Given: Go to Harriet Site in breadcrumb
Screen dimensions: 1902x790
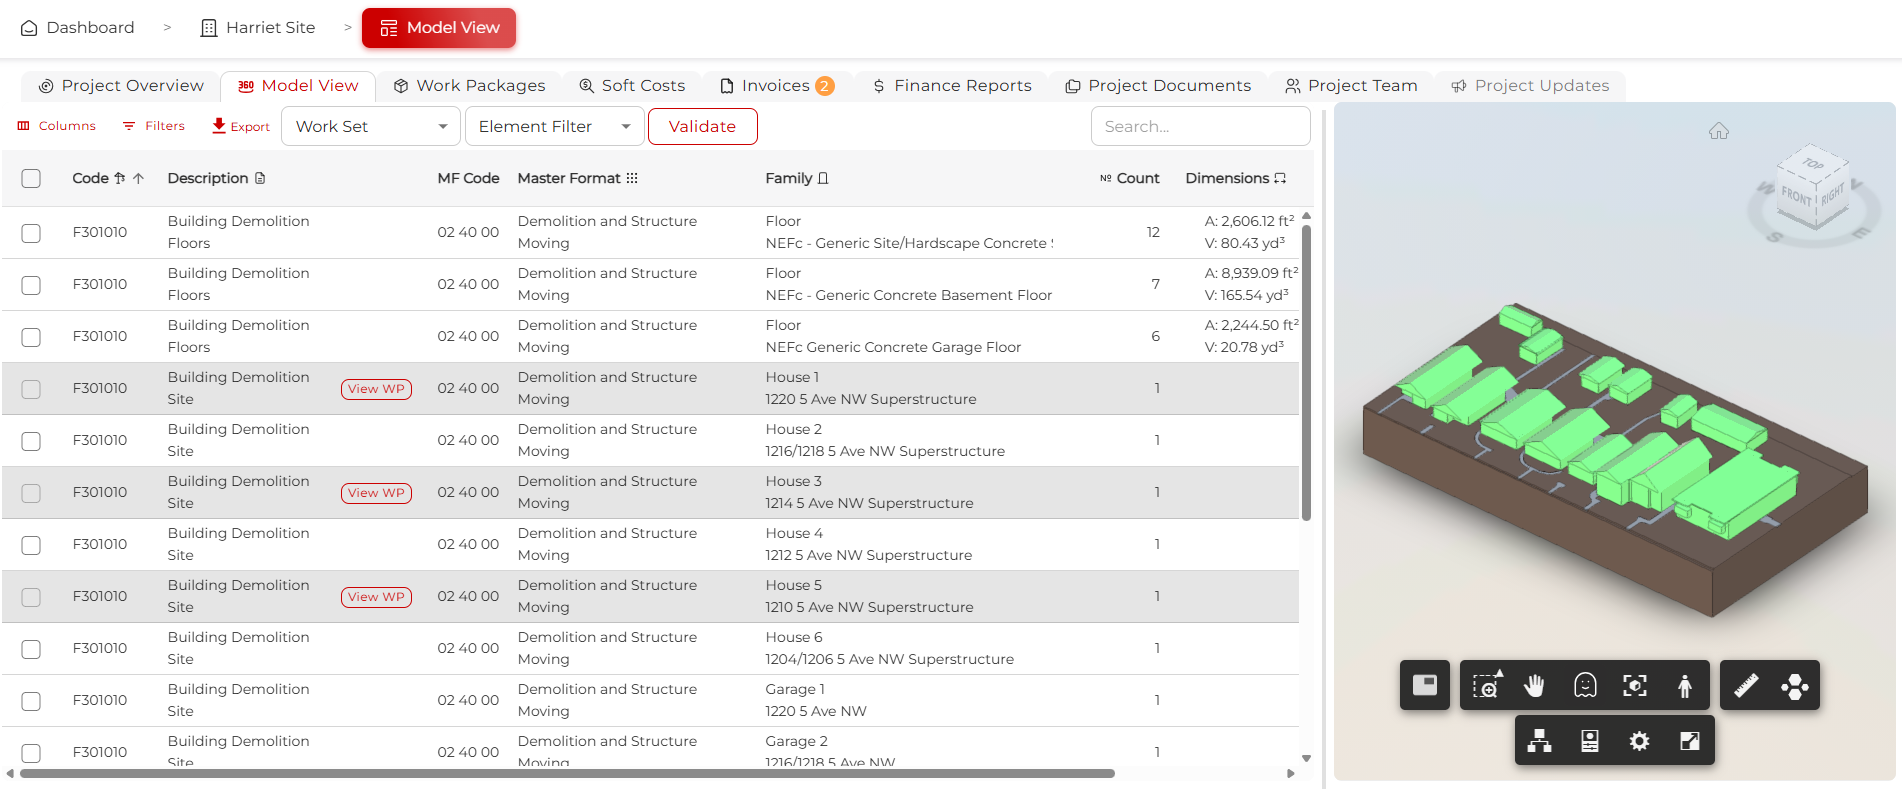Looking at the screenshot, I should pyautogui.click(x=258, y=28).
